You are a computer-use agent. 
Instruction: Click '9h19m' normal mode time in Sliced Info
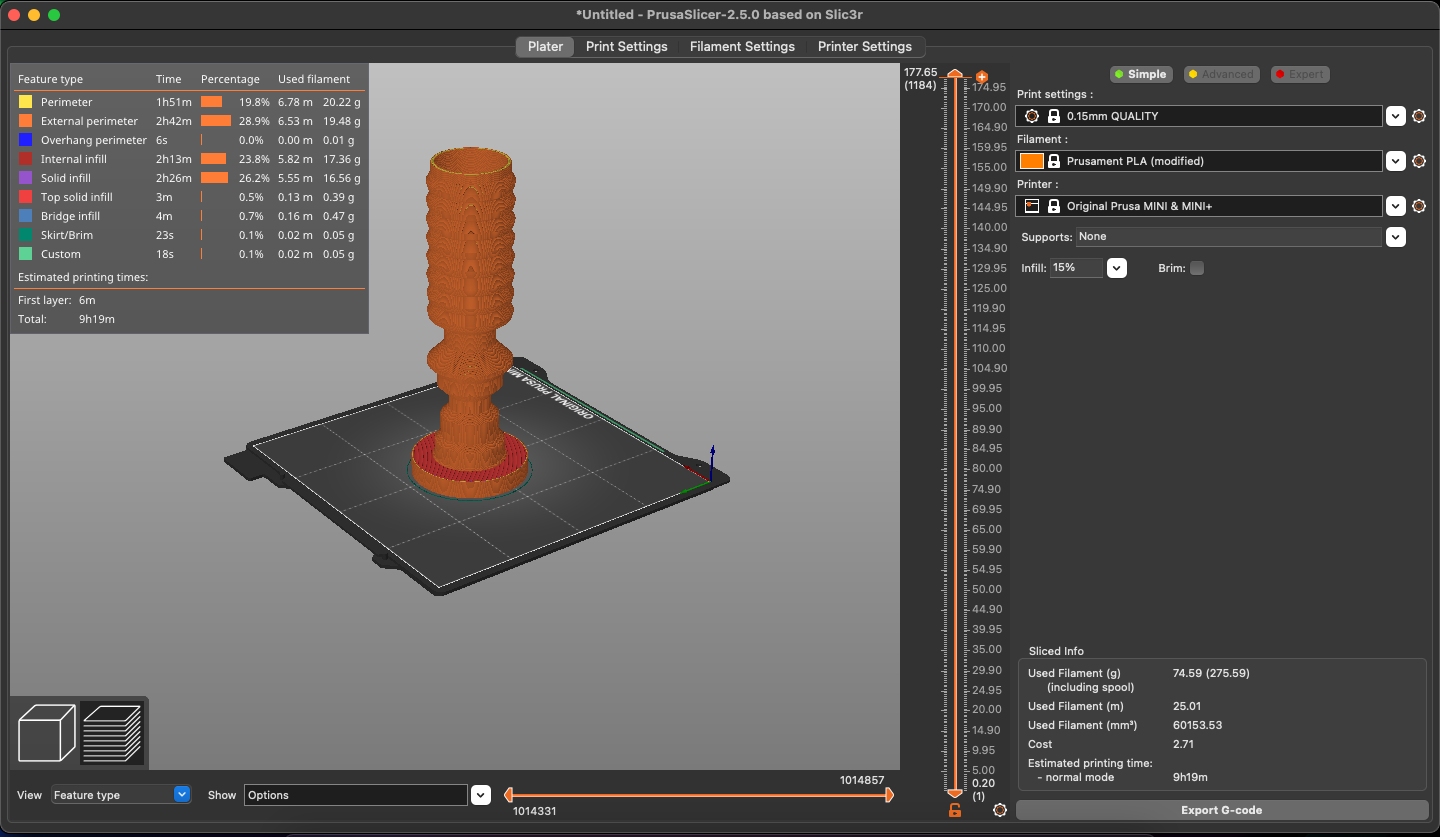click(1190, 777)
